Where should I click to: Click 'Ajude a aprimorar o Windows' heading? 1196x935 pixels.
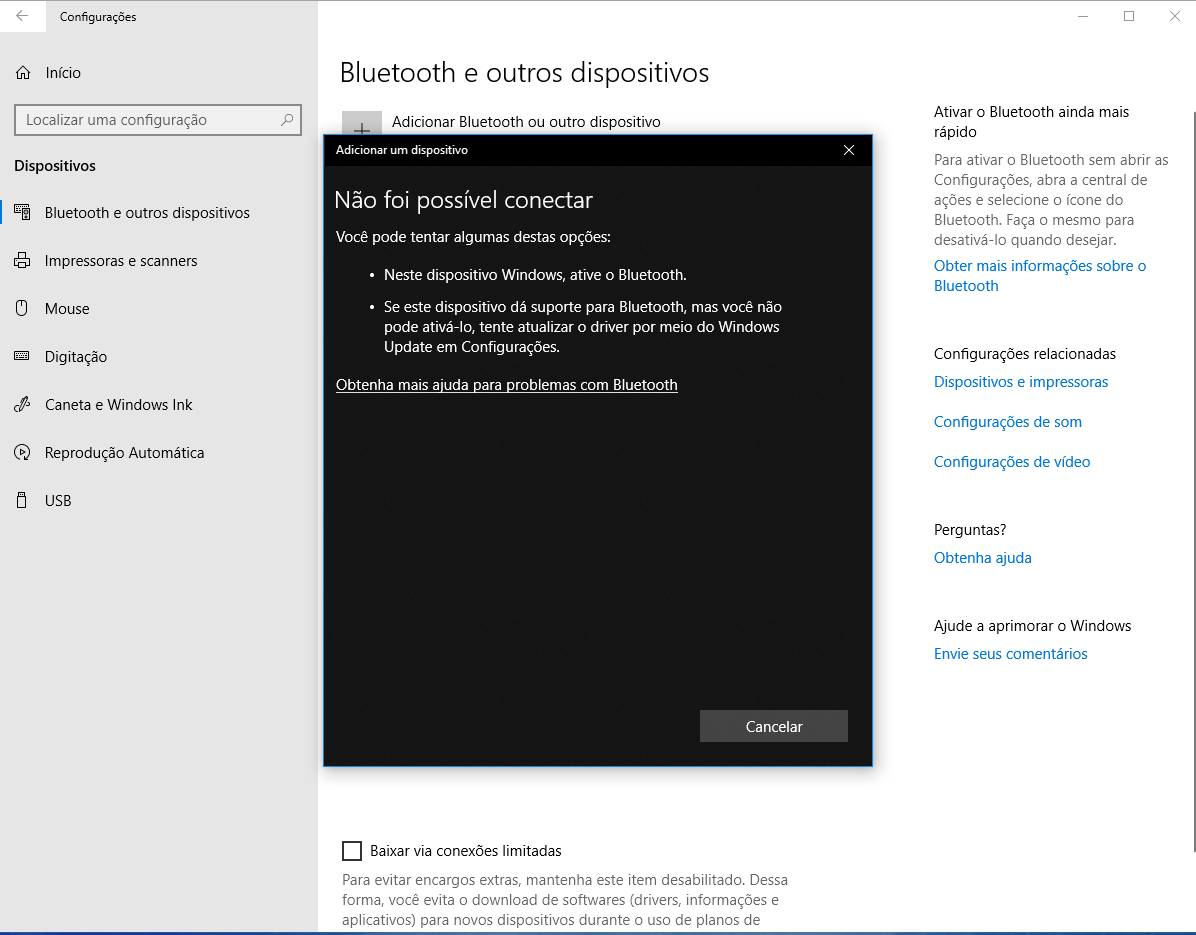(x=1032, y=625)
